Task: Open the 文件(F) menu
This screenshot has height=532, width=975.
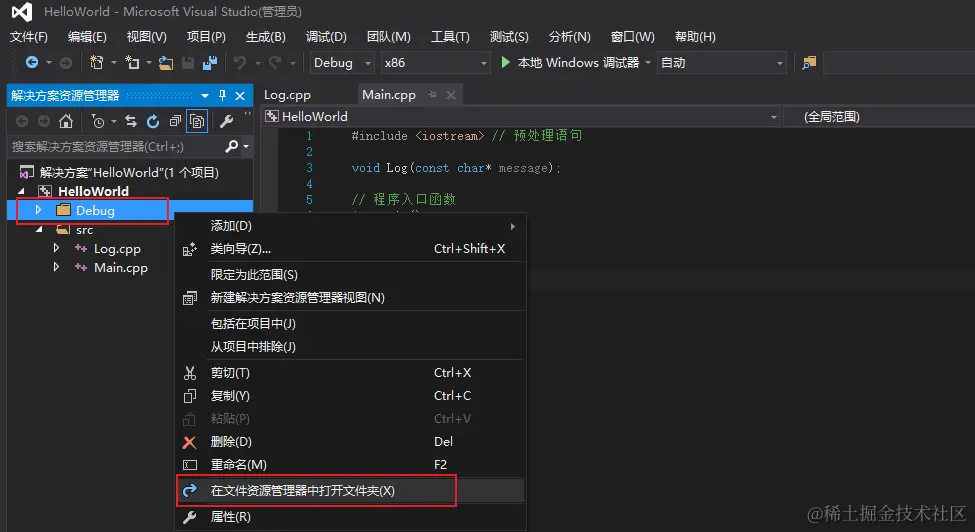Action: click(x=29, y=37)
